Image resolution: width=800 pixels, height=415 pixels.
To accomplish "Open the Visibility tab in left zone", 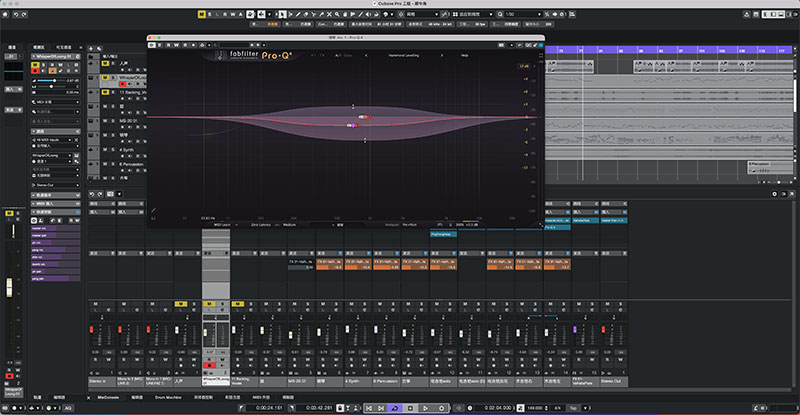I will click(x=64, y=47).
